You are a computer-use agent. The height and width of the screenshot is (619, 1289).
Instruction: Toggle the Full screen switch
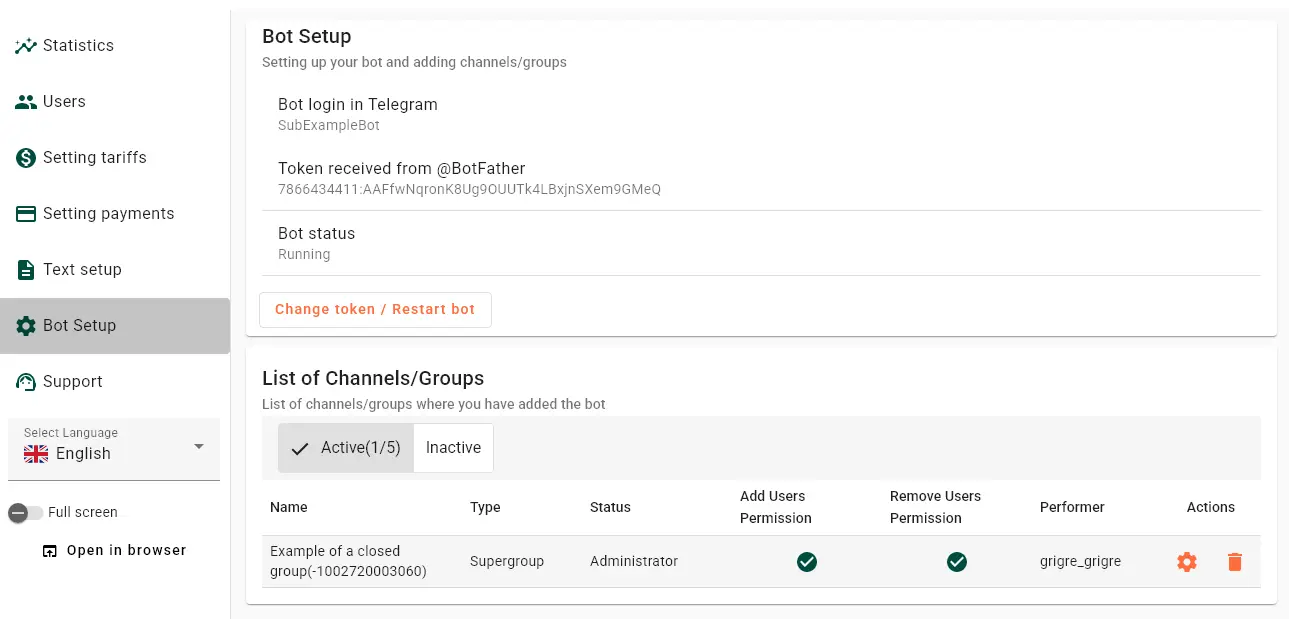(x=26, y=513)
